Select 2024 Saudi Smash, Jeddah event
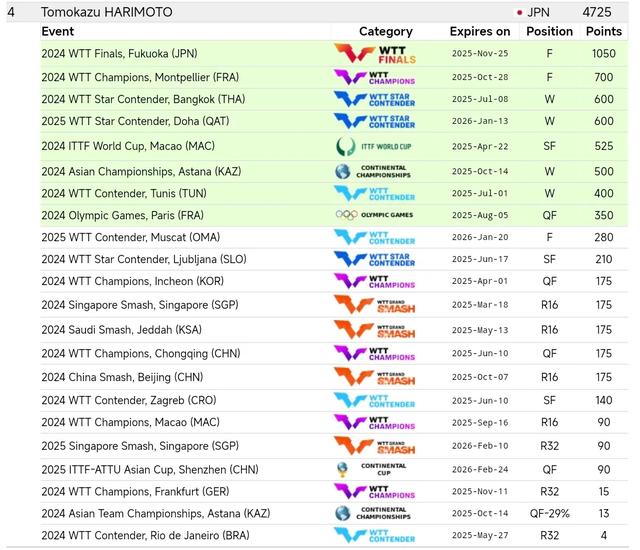The image size is (640, 550). [122, 330]
